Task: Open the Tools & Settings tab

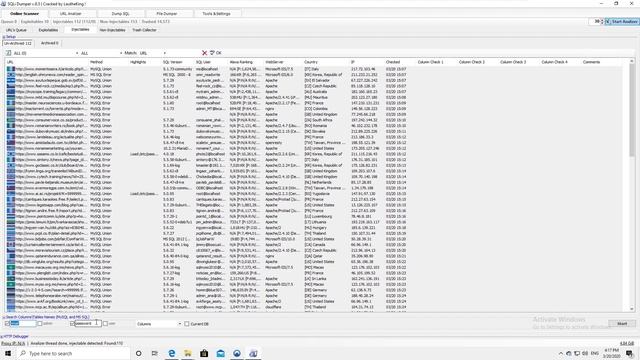Action: [x=216, y=13]
